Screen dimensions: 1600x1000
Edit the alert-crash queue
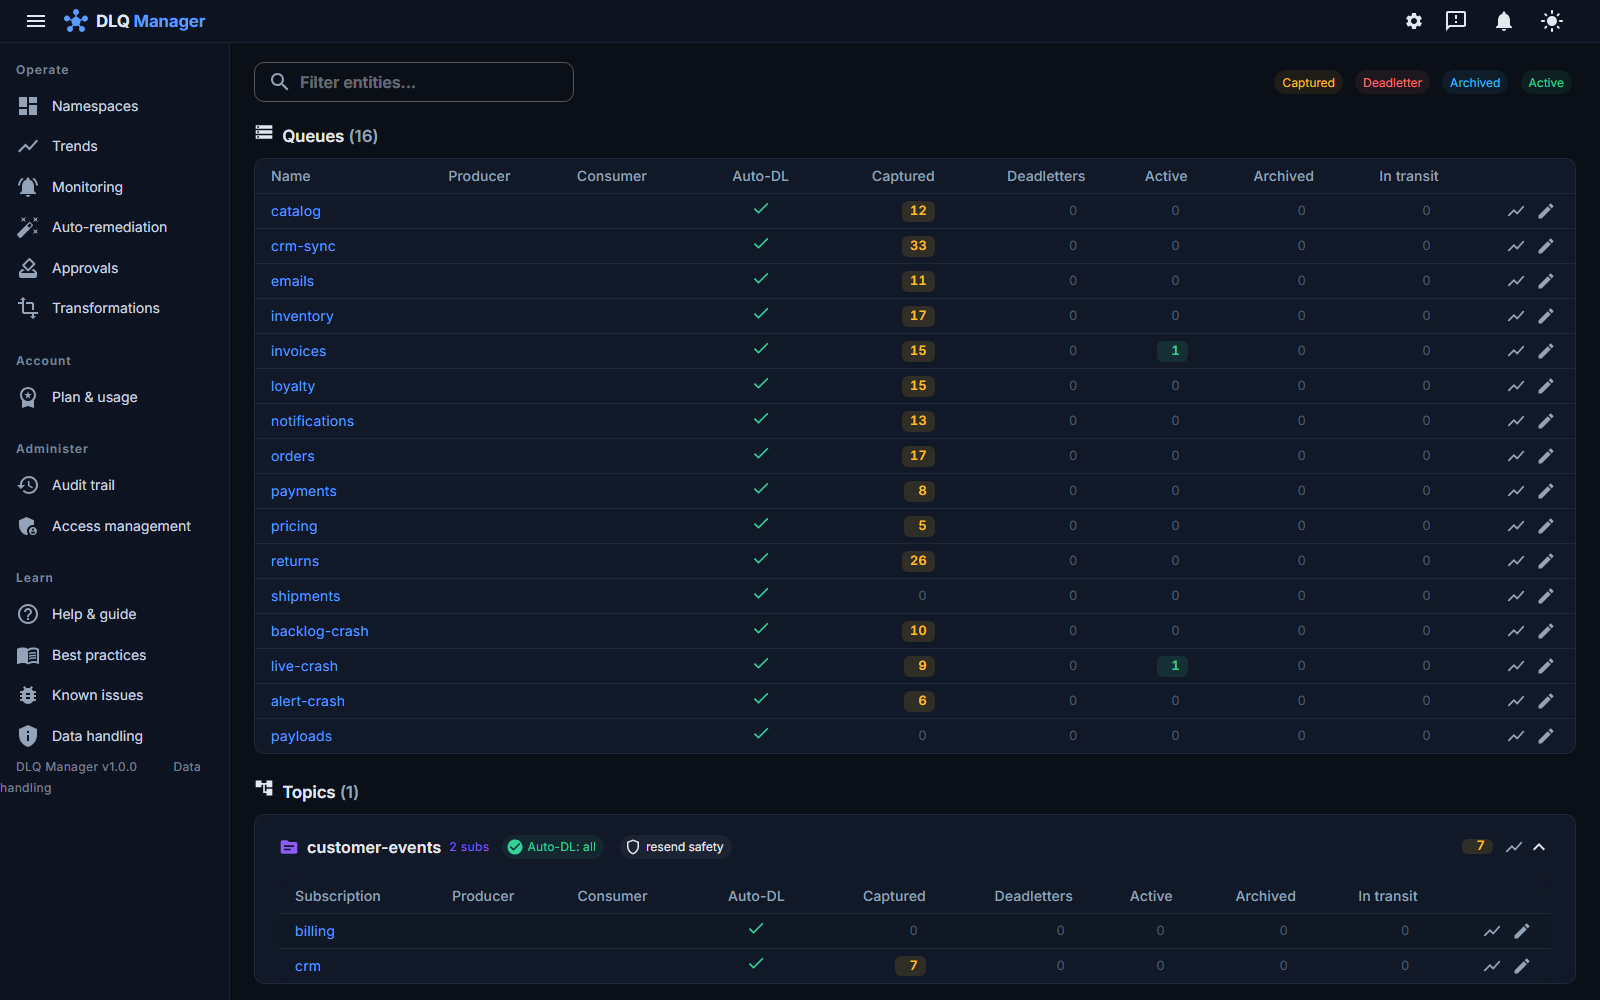1546,701
